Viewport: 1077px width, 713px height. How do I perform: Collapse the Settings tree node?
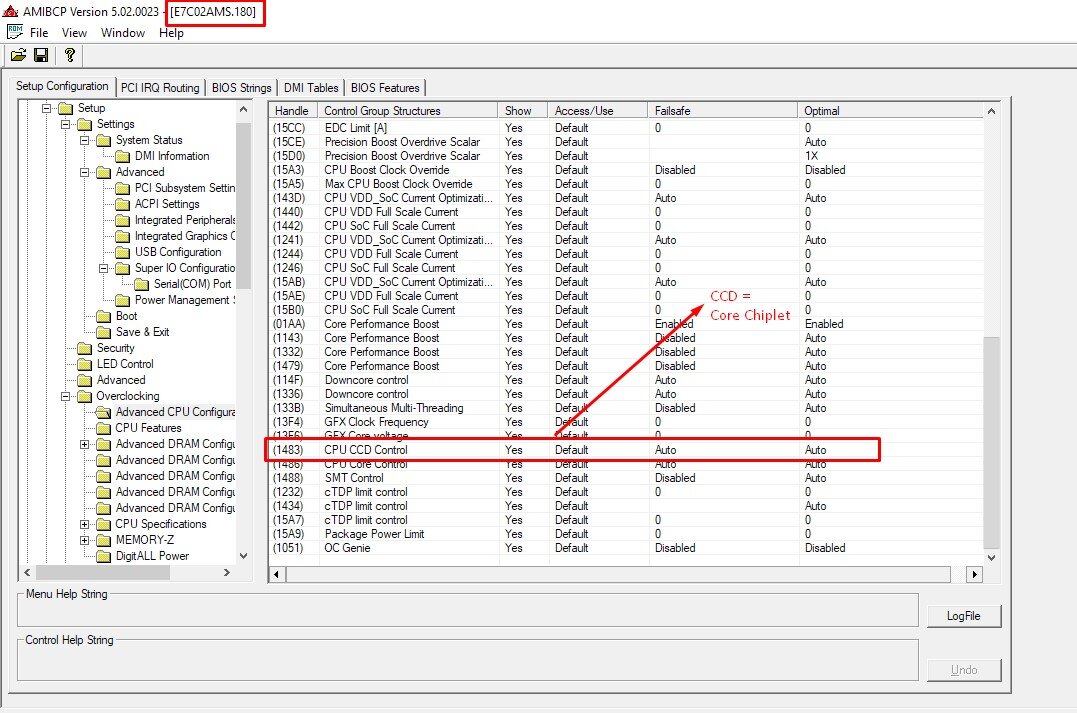66,124
